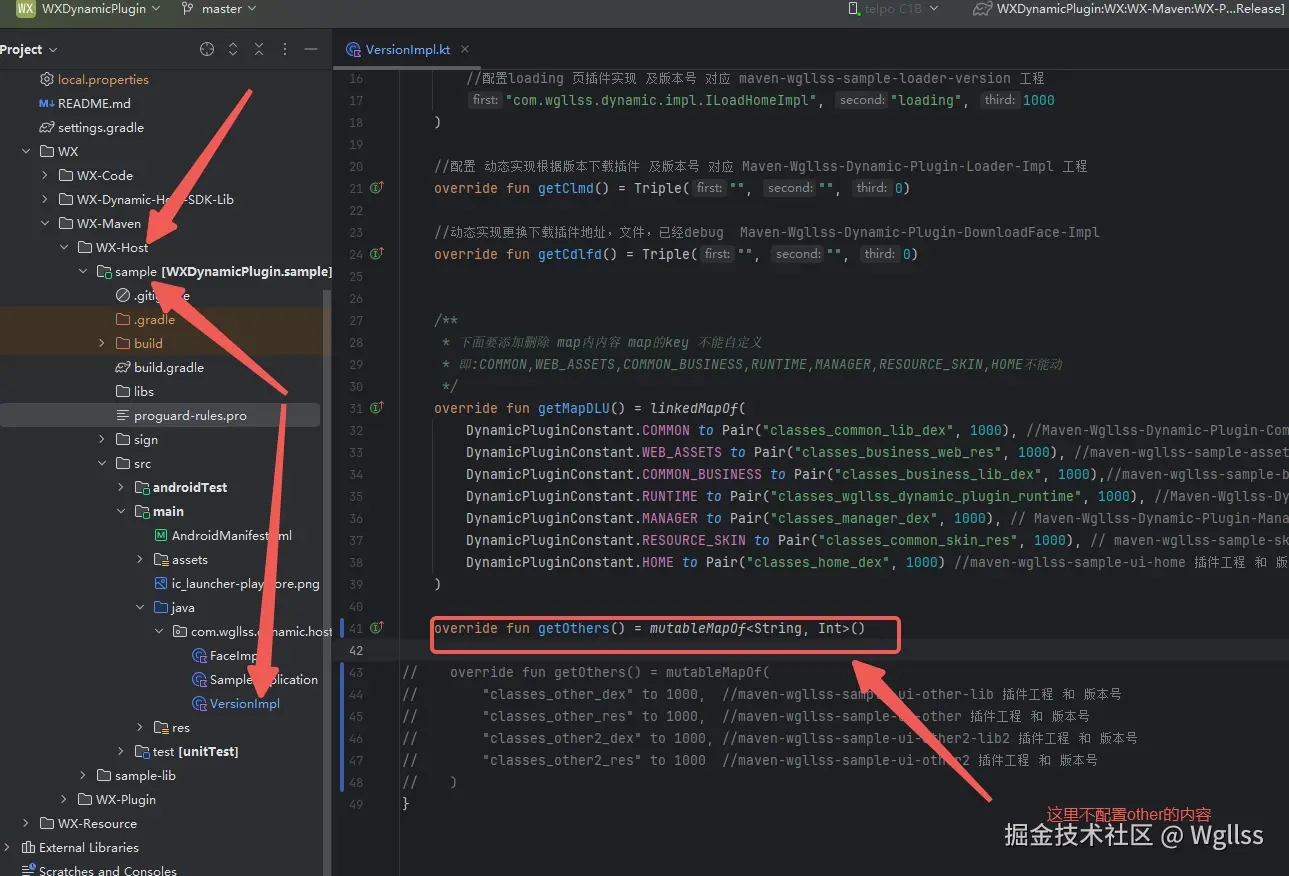Collapse the WX-Maven folder
1289x876 pixels.
point(45,223)
